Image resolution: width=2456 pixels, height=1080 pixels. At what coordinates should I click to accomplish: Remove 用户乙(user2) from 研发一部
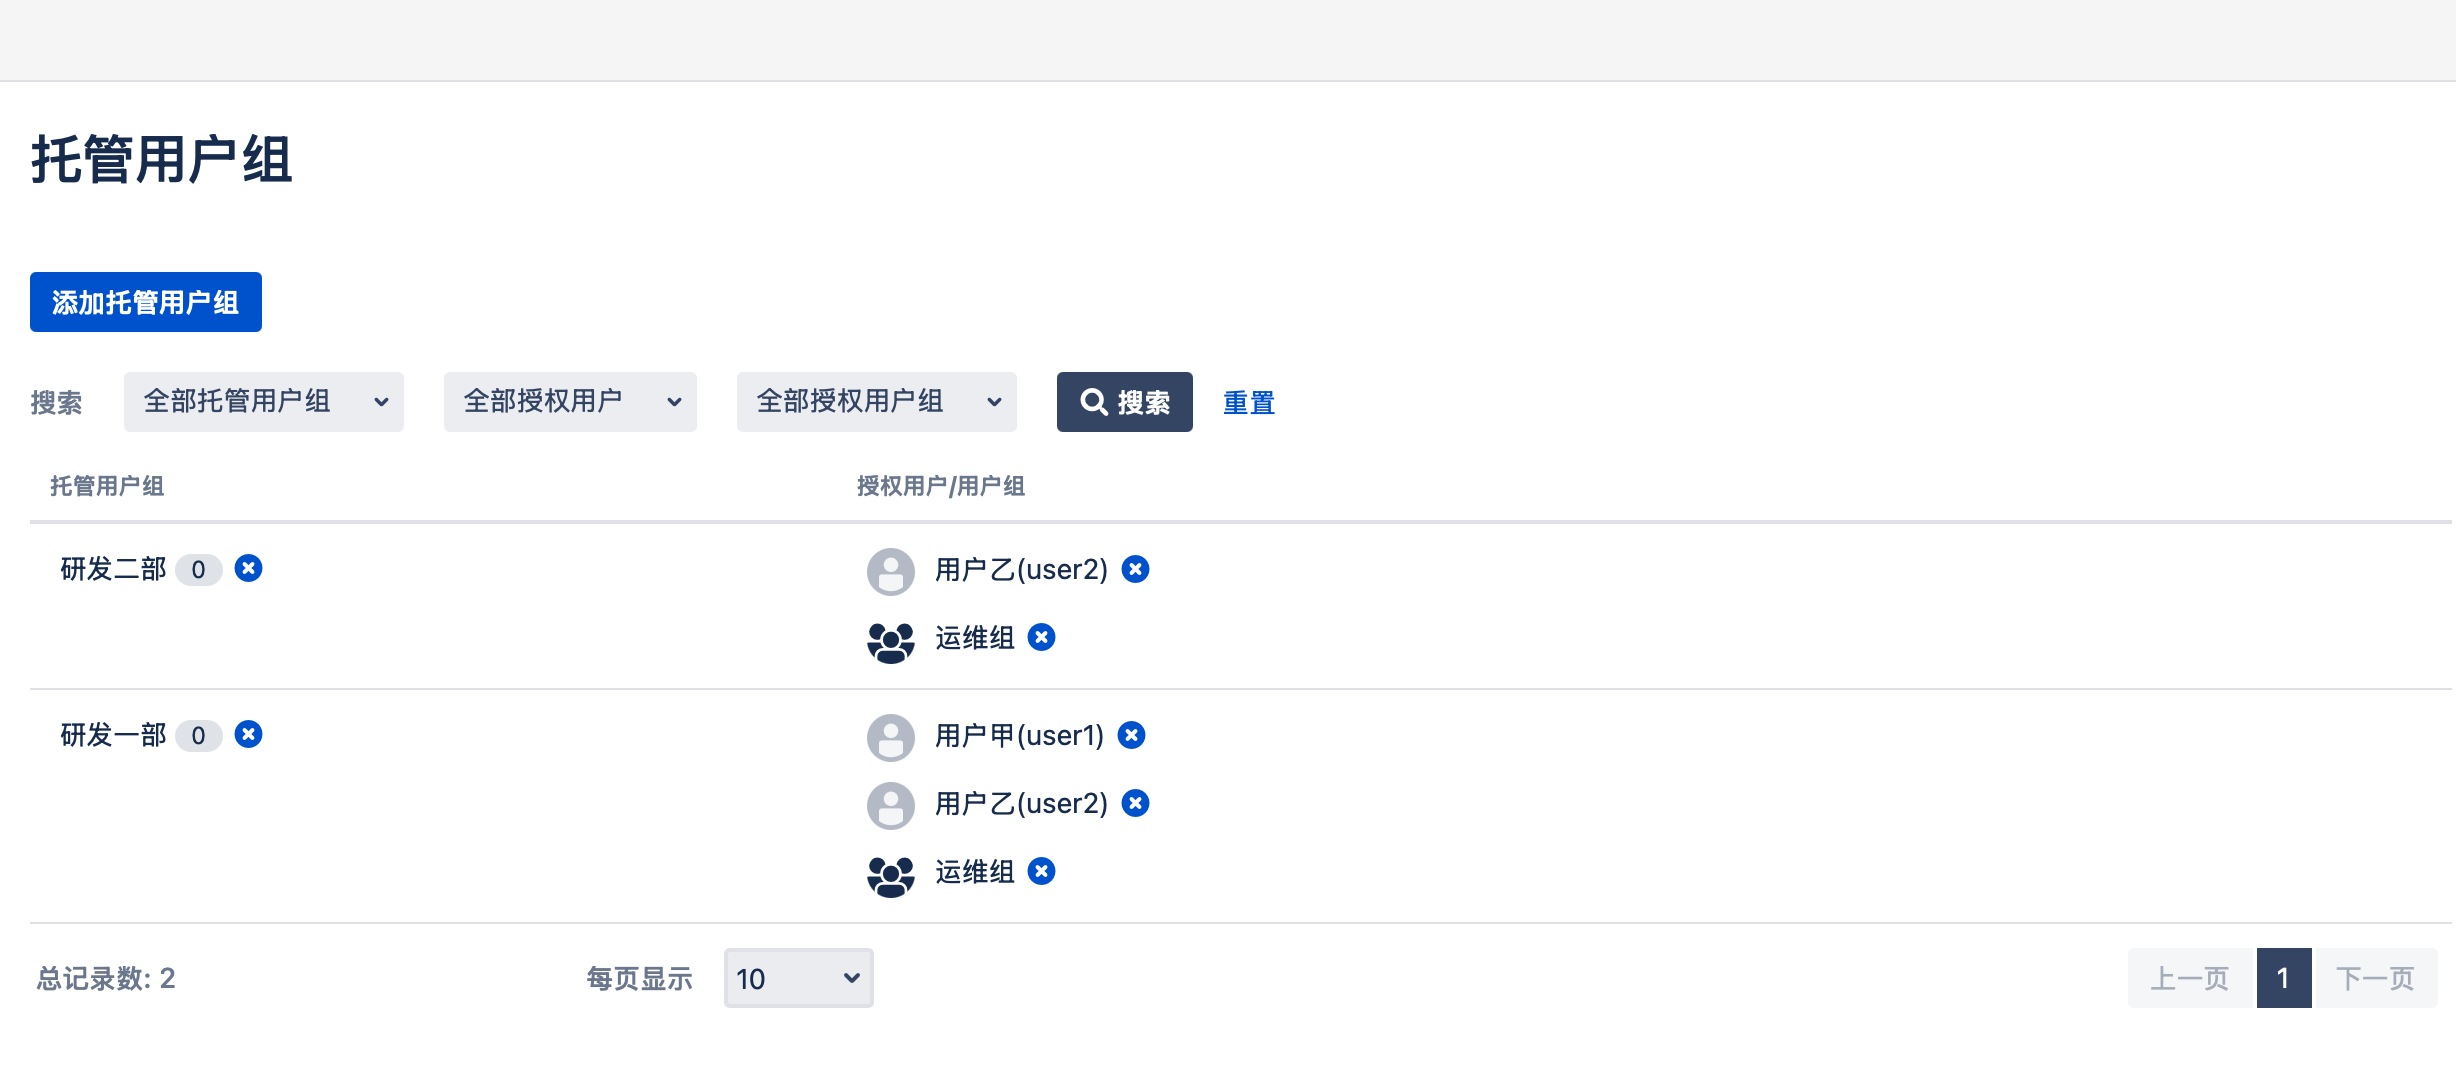coord(1135,803)
